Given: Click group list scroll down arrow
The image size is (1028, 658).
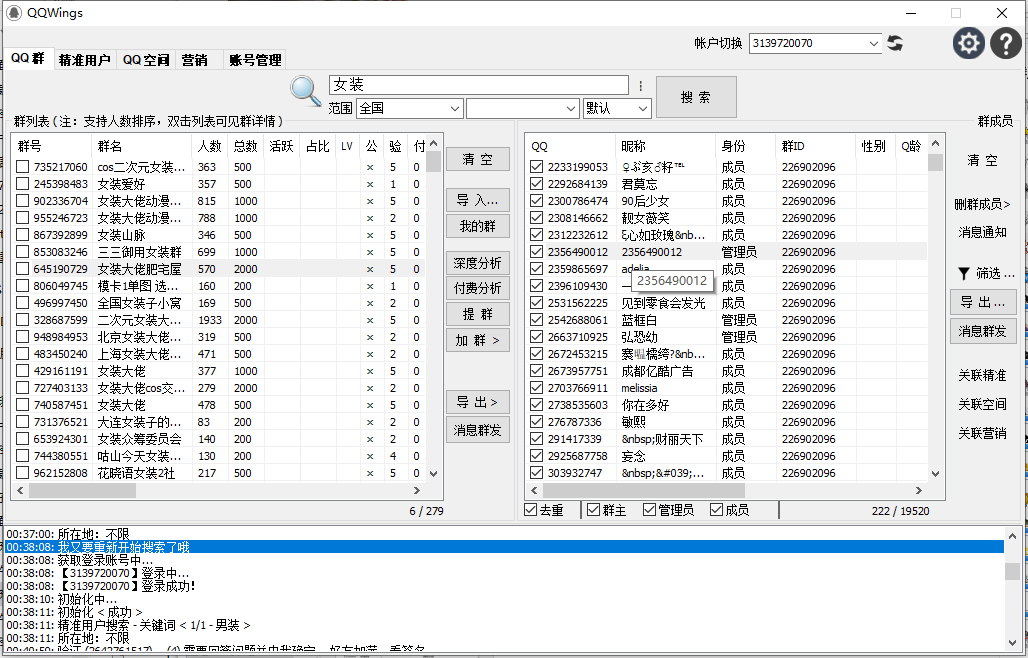Looking at the screenshot, I should (x=433, y=473).
